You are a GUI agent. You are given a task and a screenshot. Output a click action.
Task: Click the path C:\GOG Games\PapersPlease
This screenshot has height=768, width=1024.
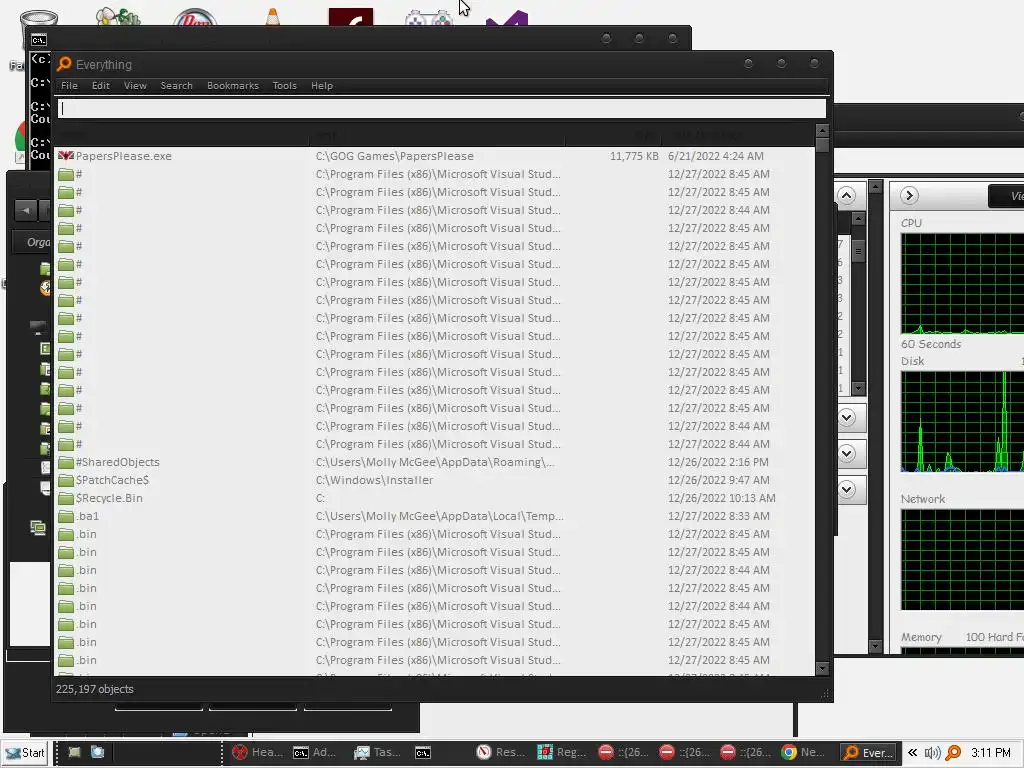coord(394,156)
